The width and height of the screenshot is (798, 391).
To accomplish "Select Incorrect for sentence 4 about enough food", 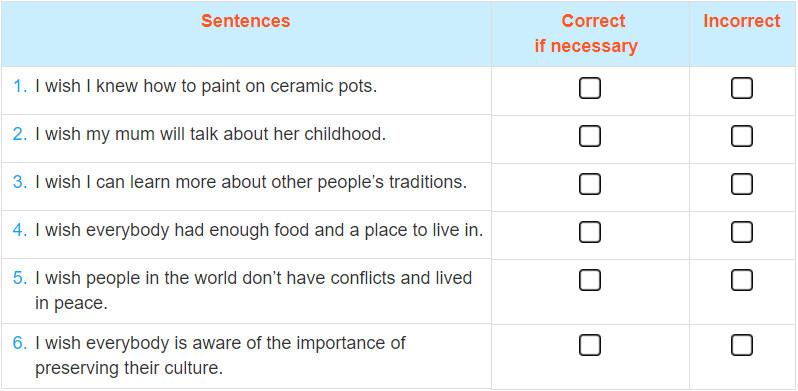I will pos(742,232).
